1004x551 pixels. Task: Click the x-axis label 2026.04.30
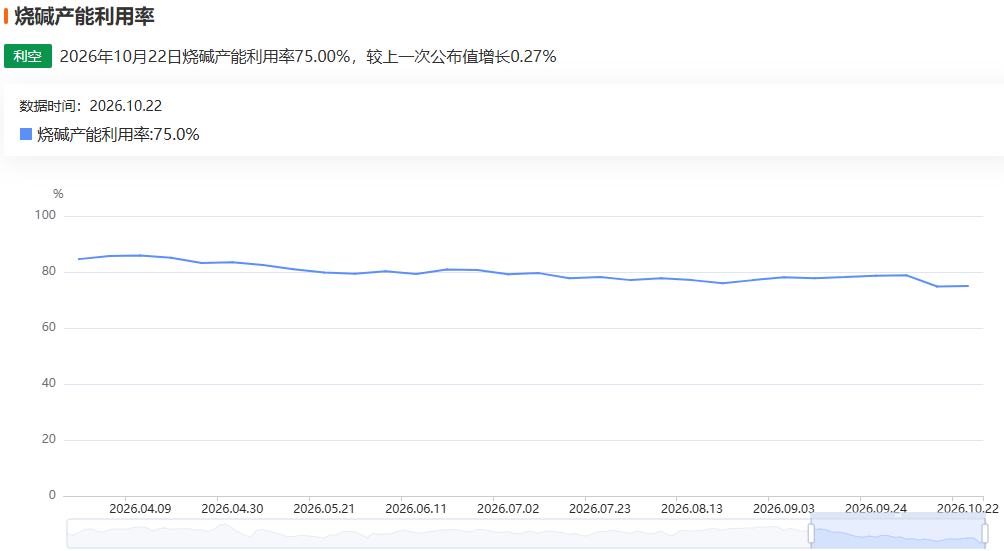coord(232,509)
